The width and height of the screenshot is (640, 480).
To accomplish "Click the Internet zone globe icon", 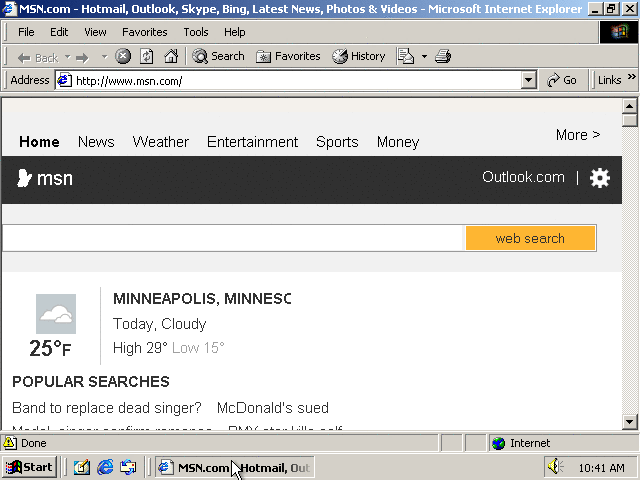I will point(498,443).
